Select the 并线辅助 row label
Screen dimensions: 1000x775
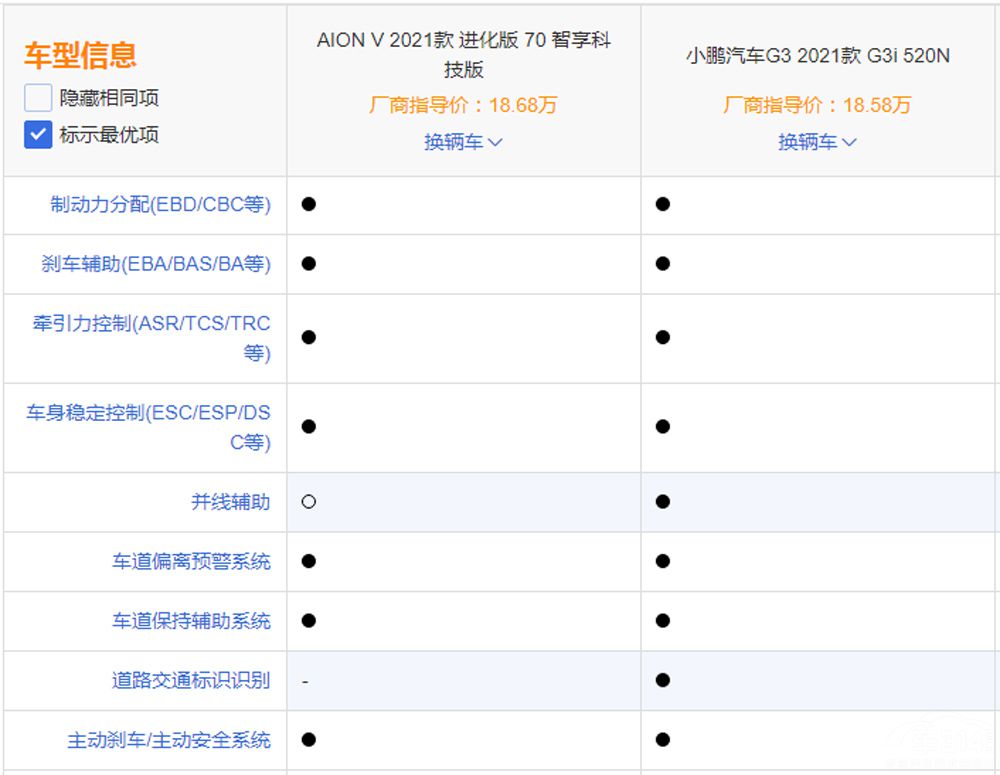pos(230,502)
